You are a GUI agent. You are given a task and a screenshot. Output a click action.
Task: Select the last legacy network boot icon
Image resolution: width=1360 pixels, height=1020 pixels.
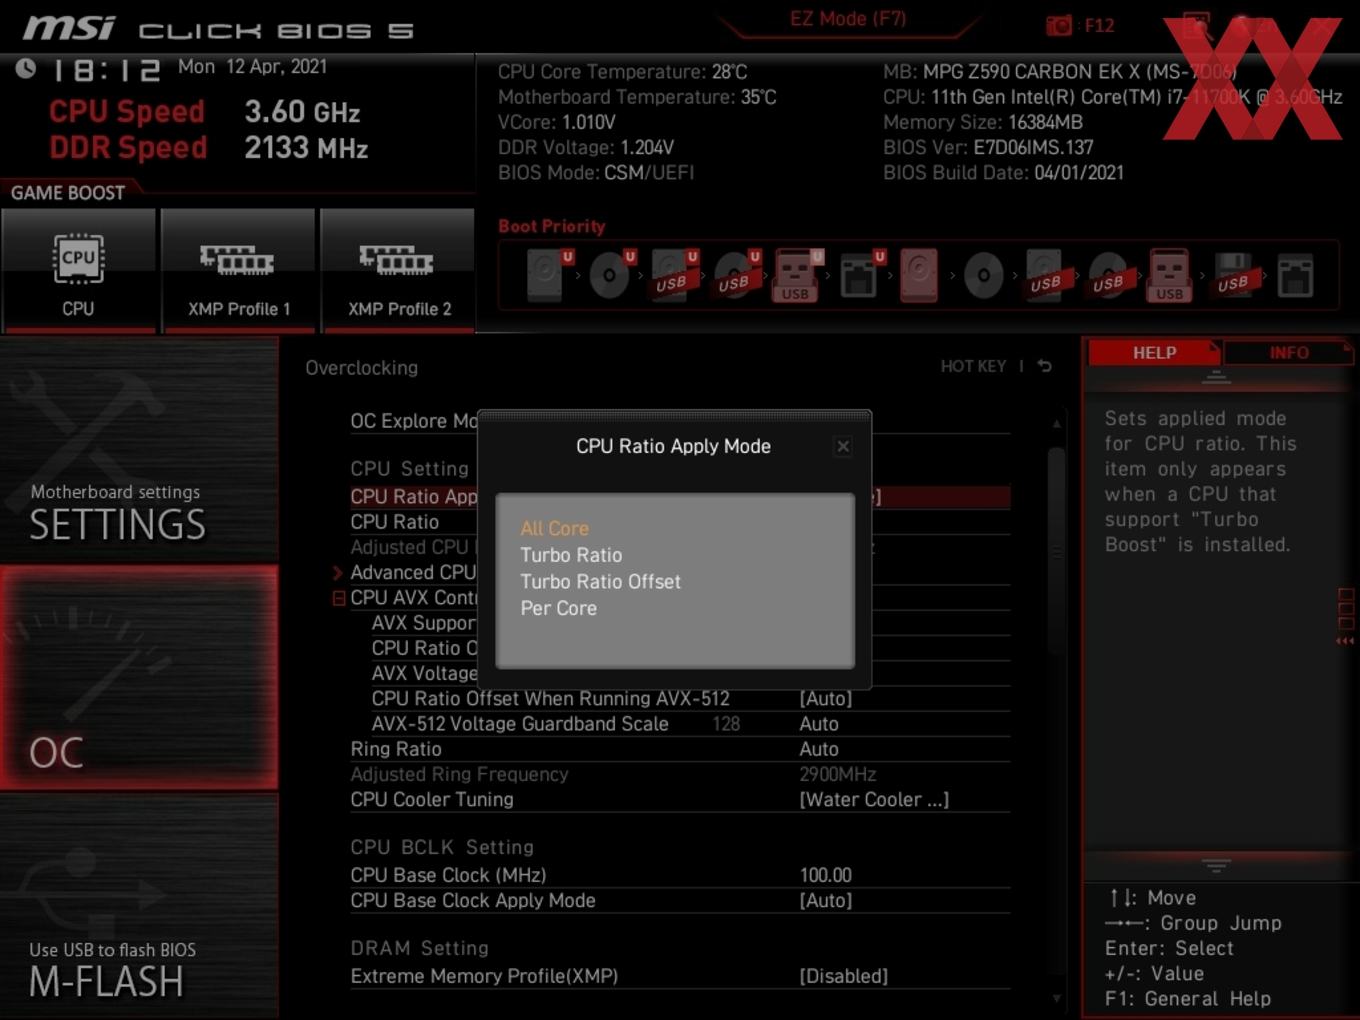1295,275
